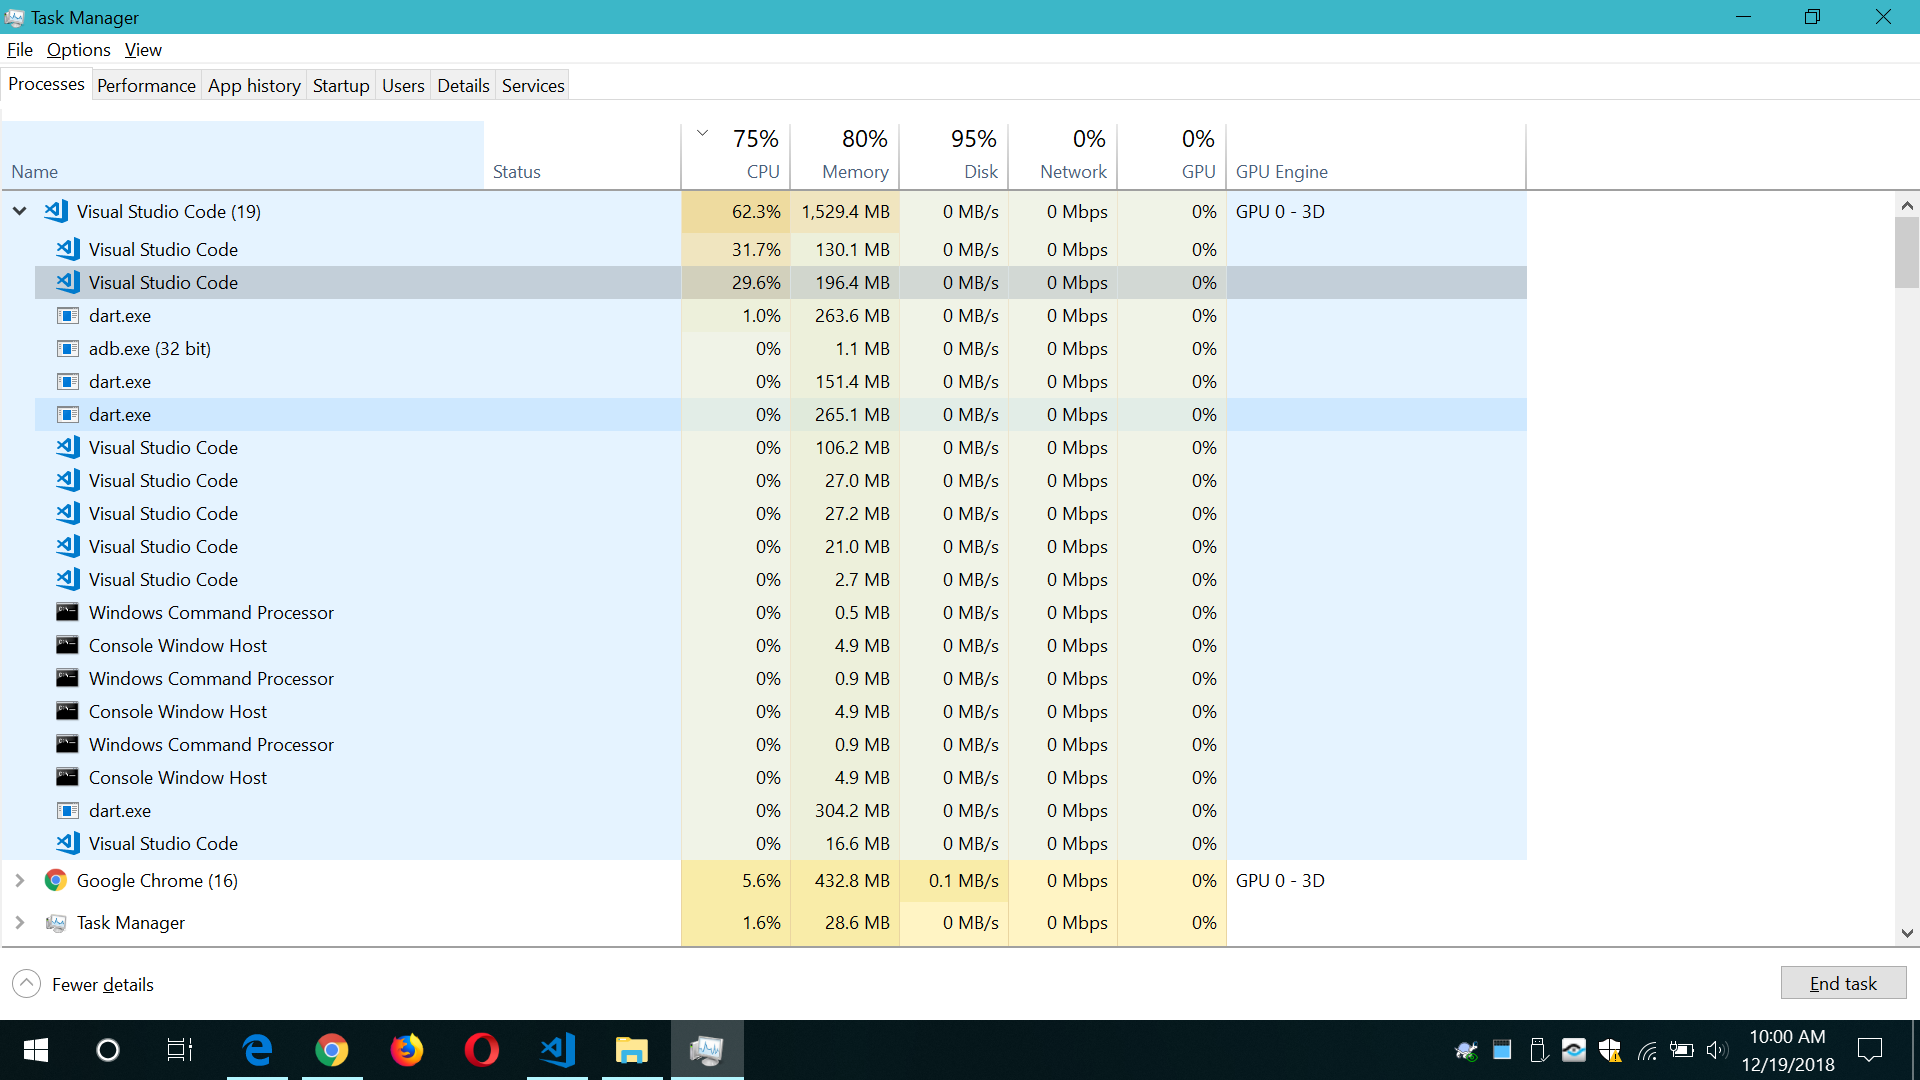Click the Visual Studio Code group icon
This screenshot has height=1080, width=1920.
56,211
